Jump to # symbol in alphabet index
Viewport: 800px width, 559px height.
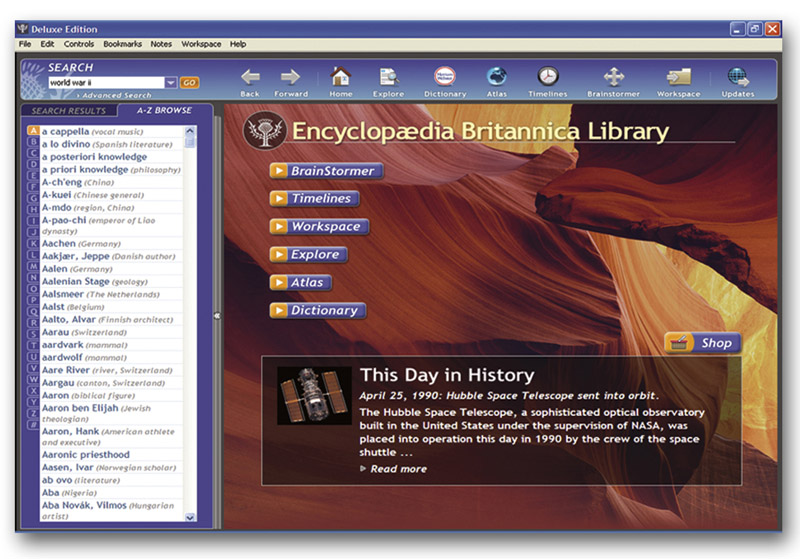click(33, 424)
